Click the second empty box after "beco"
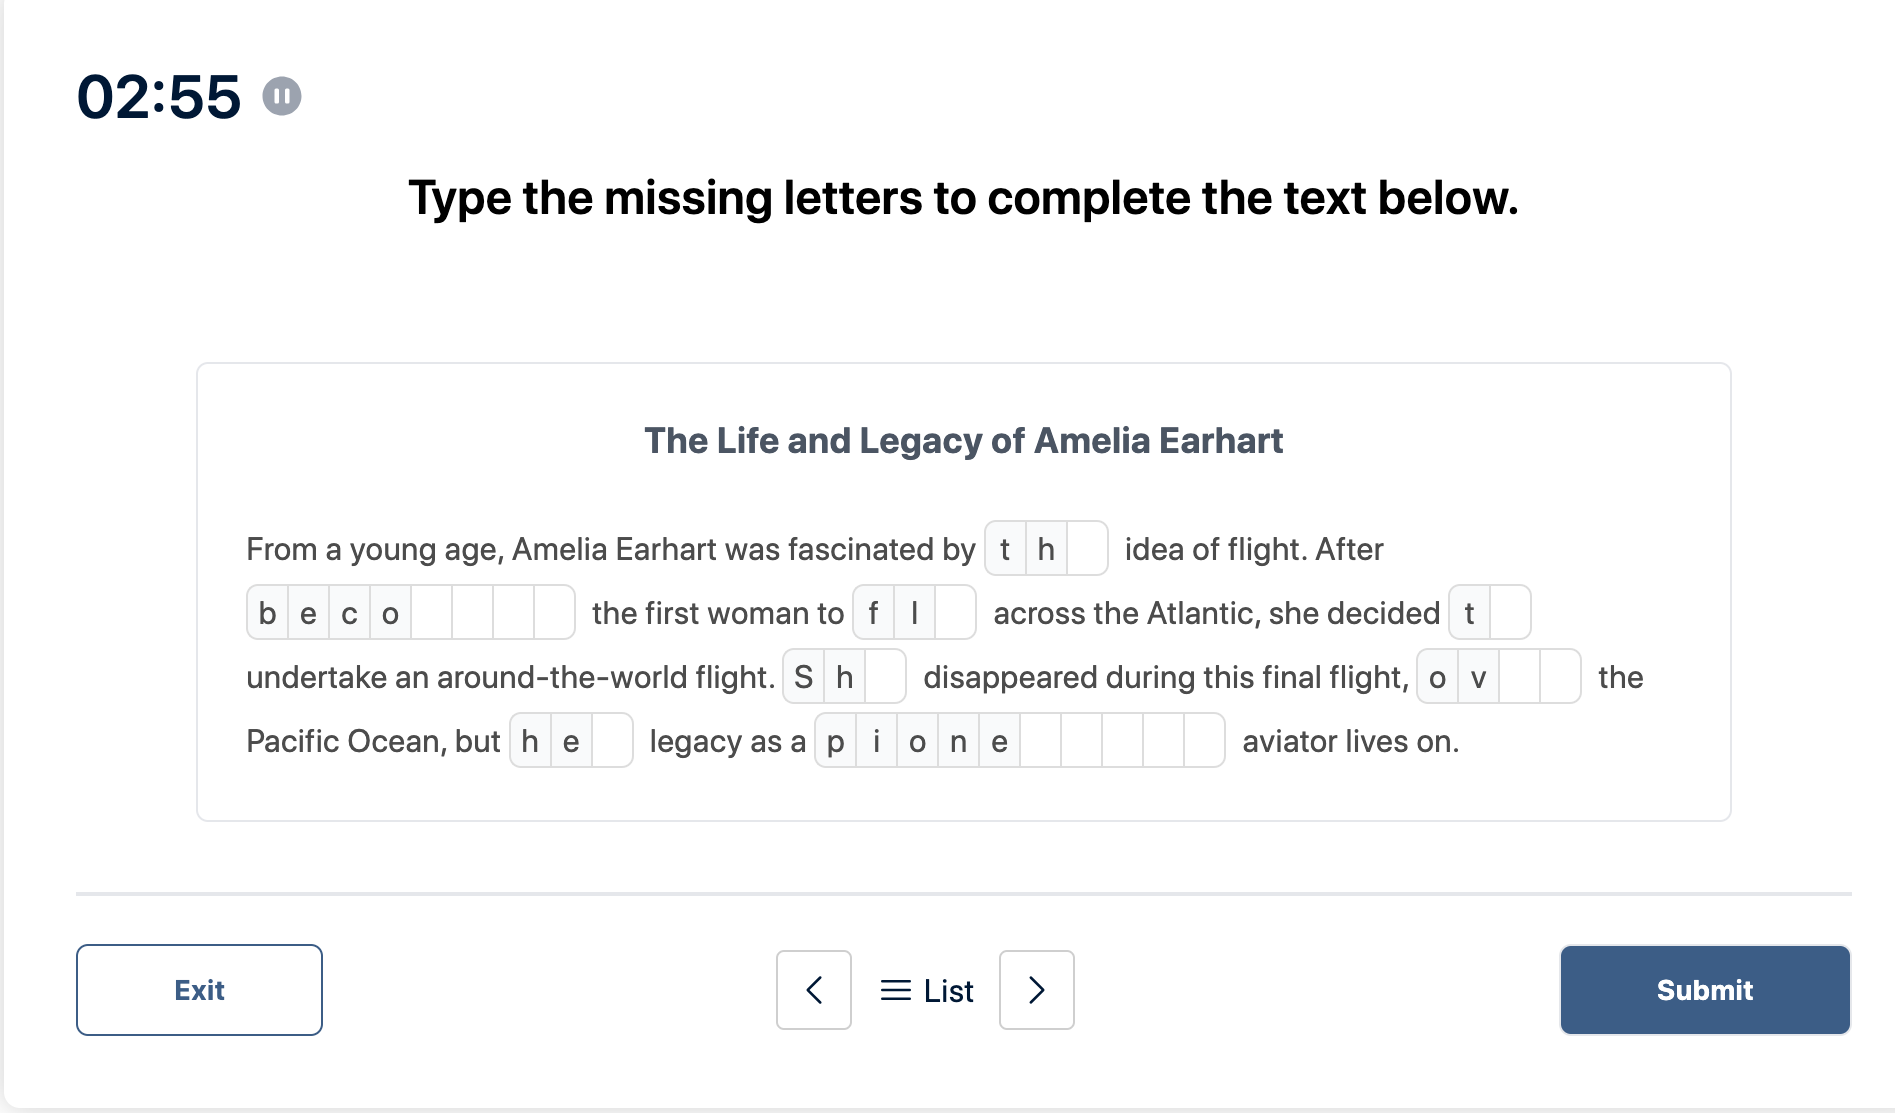This screenshot has height=1113, width=1895. [x=473, y=613]
